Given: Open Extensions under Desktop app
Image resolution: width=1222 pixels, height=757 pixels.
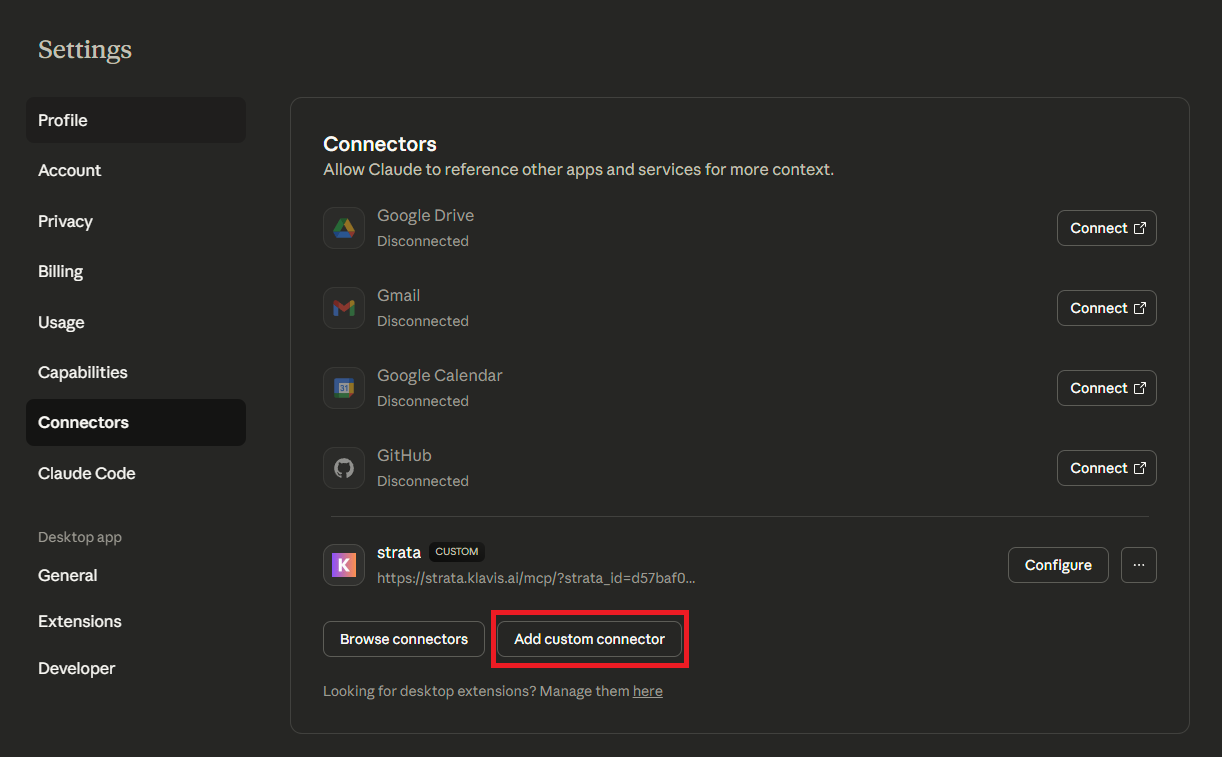Looking at the screenshot, I should tap(135, 621).
